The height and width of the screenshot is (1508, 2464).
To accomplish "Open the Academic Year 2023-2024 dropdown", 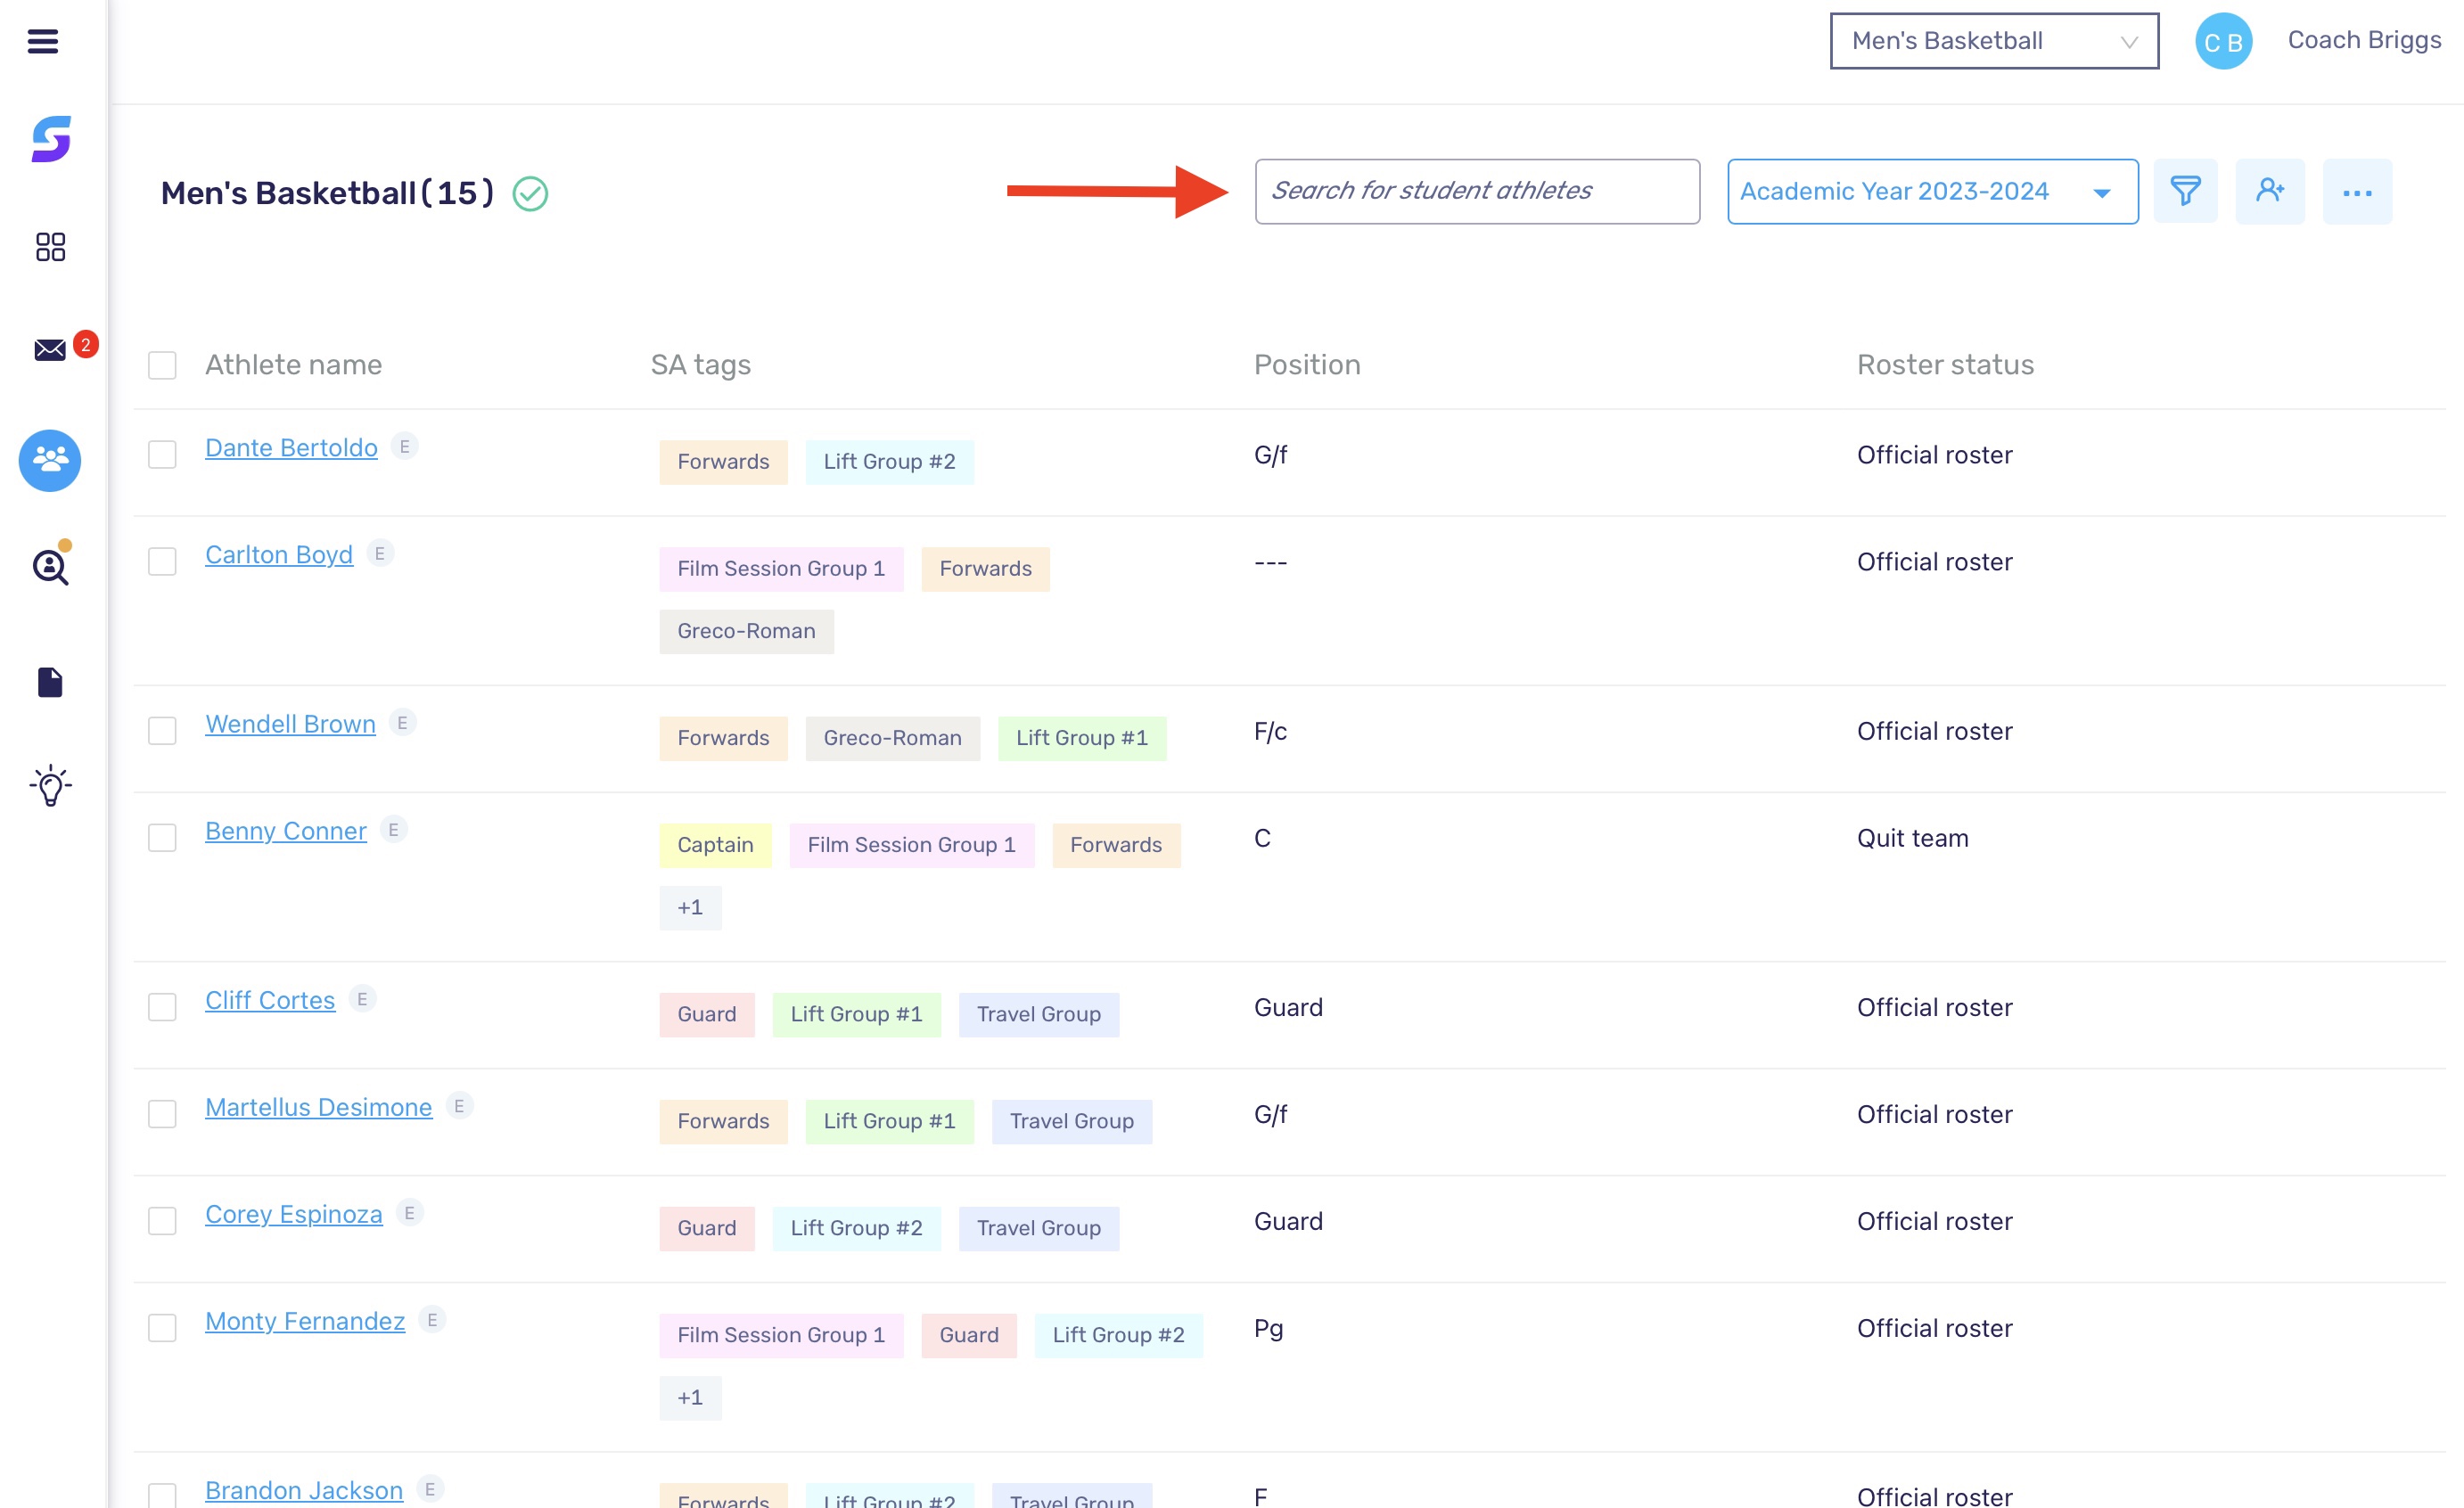I will pos(1931,191).
